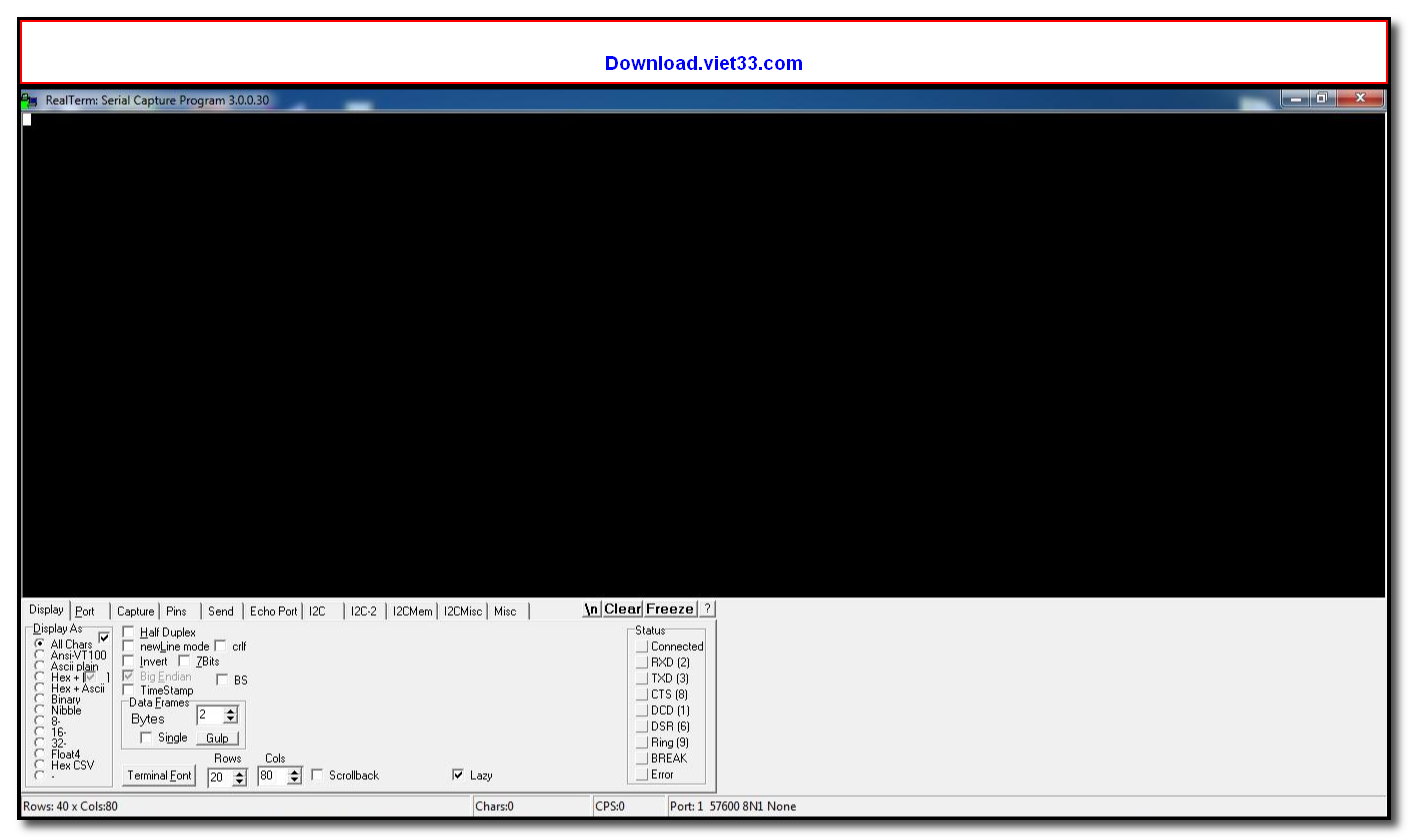Switch to the Port tab
Screen dimensions: 1408x837
[x=86, y=611]
